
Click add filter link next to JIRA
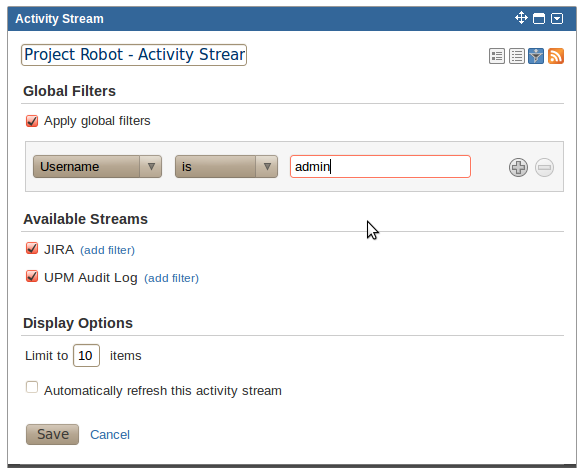(x=108, y=251)
